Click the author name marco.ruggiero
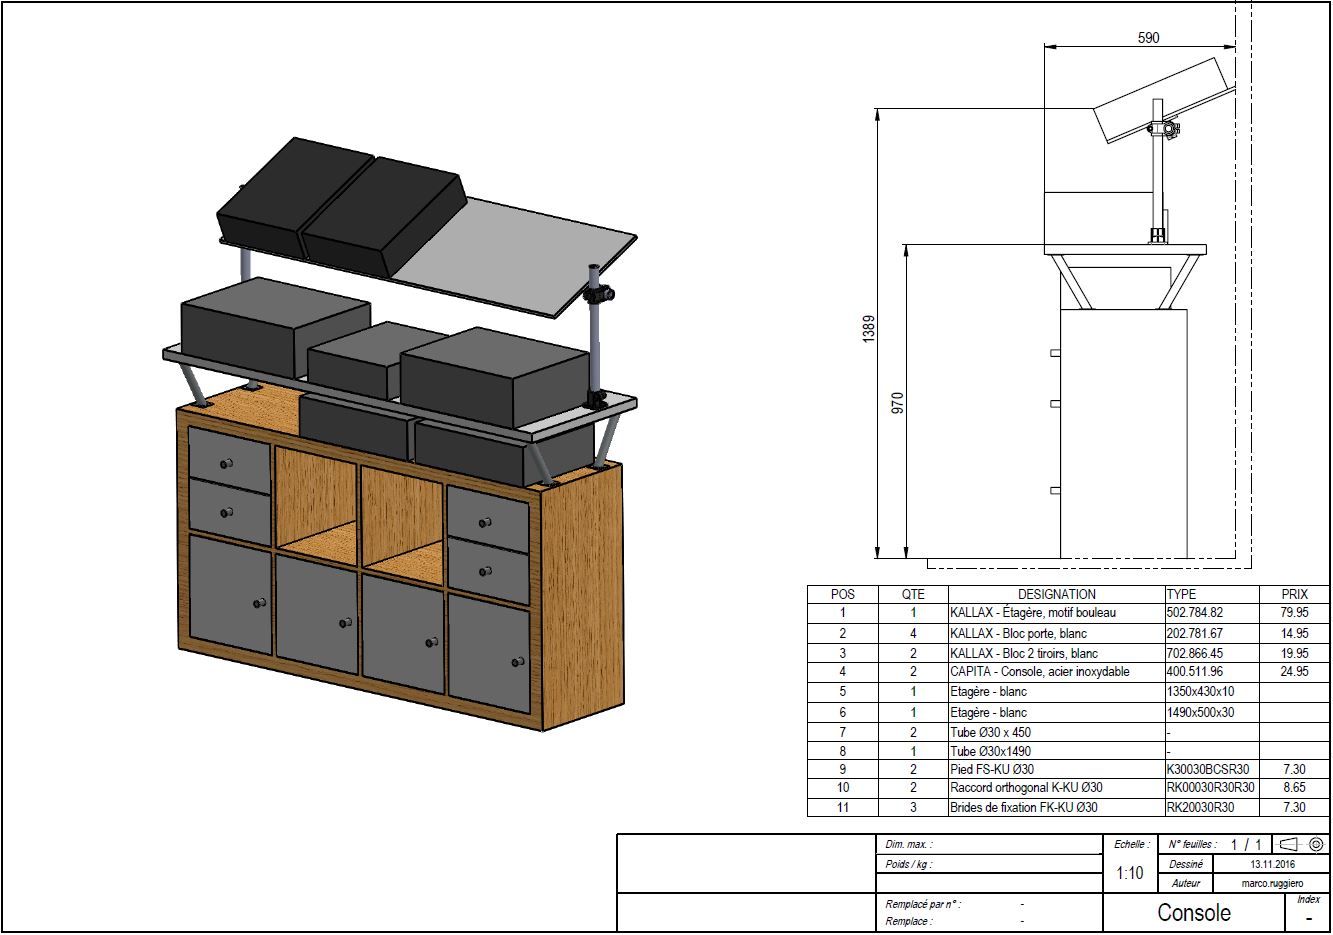Screen dimensions: 1333x935 pos(1272,883)
